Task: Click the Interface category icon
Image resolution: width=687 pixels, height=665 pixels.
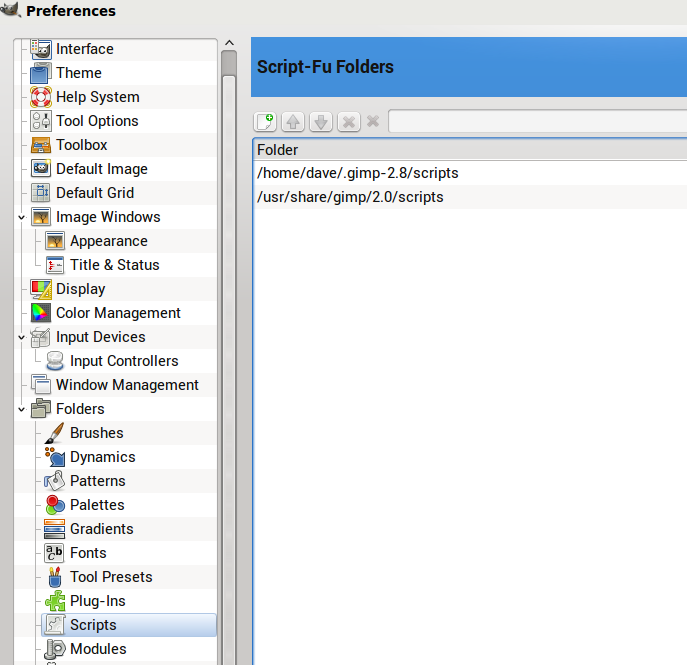Action: 41,49
